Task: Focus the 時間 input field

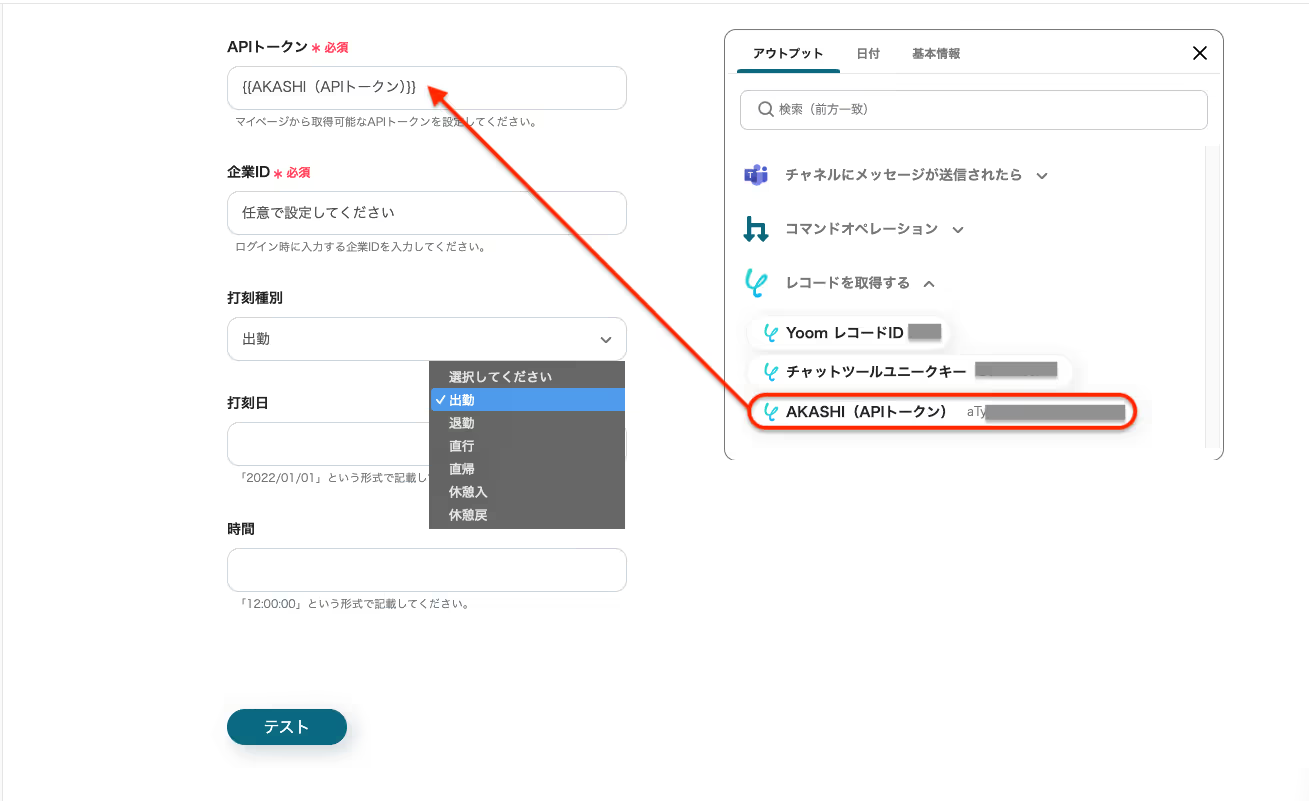Action: tap(427, 570)
